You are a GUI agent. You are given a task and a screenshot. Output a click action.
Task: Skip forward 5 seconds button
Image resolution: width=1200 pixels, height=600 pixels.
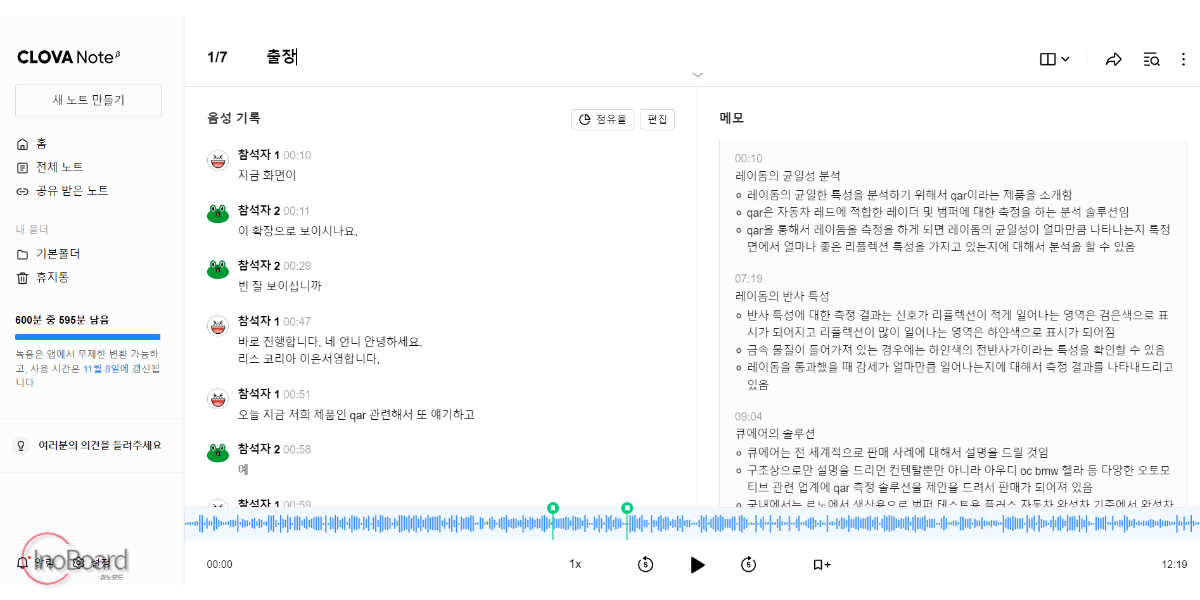pyautogui.click(x=748, y=564)
